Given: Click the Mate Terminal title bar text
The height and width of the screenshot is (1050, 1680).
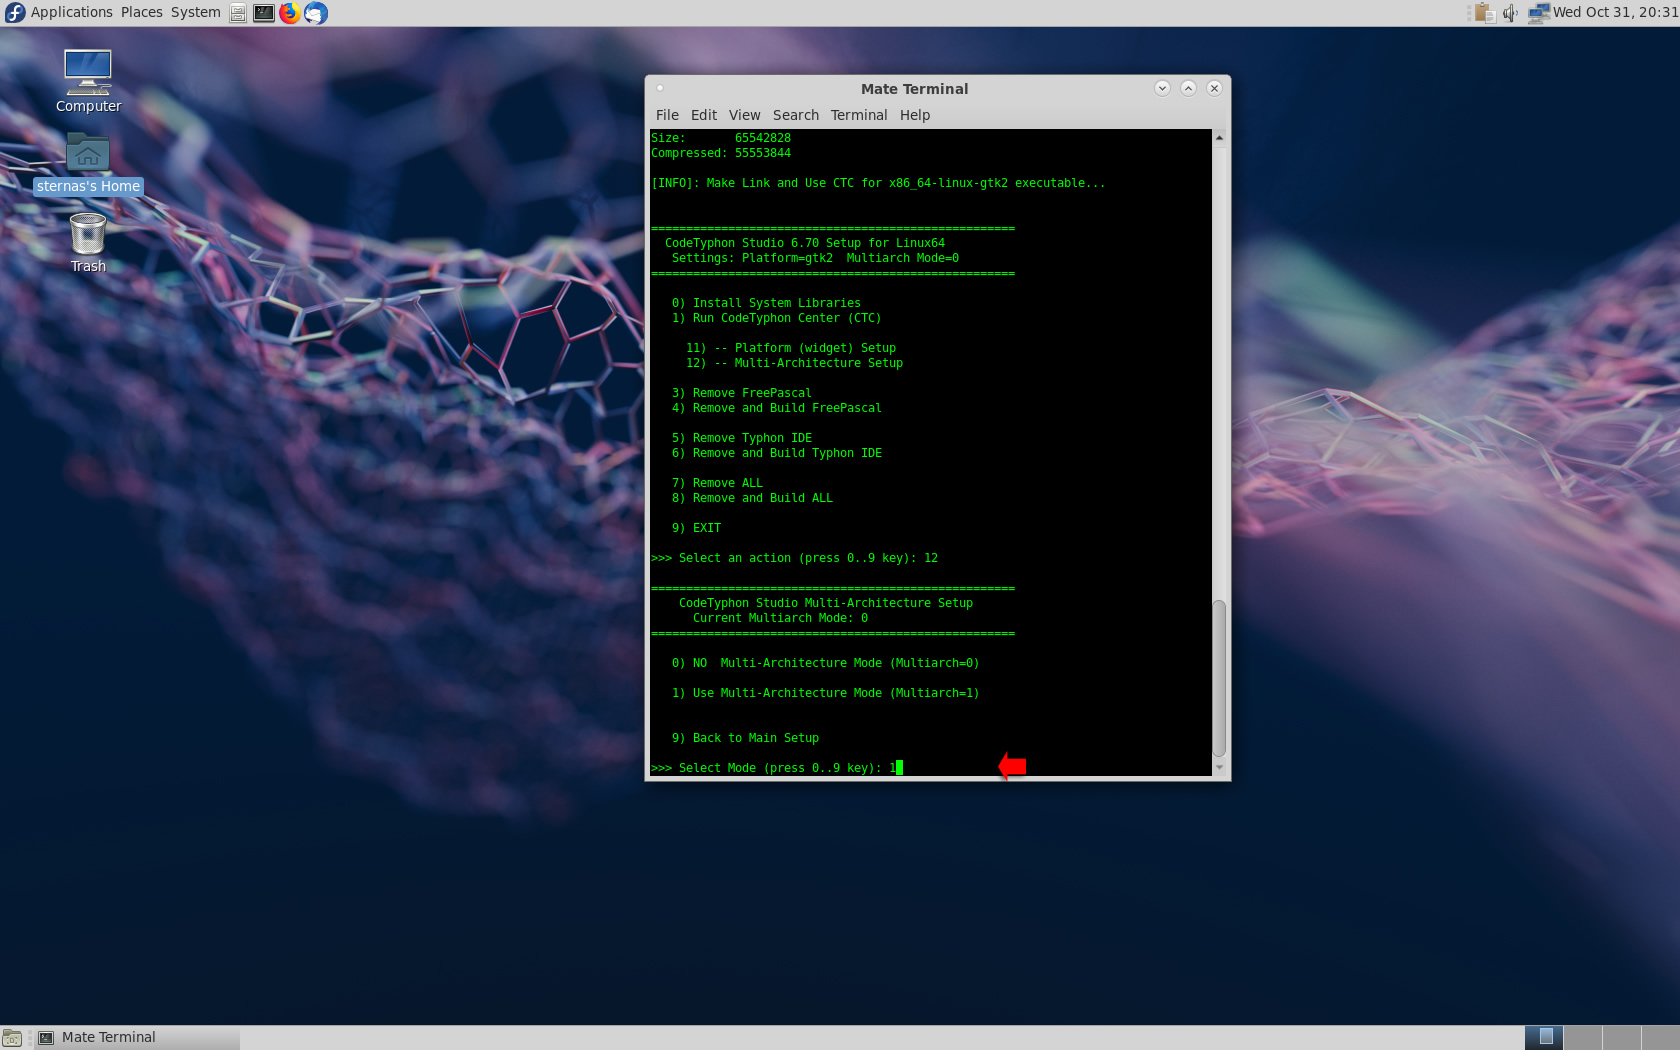Looking at the screenshot, I should click(914, 89).
